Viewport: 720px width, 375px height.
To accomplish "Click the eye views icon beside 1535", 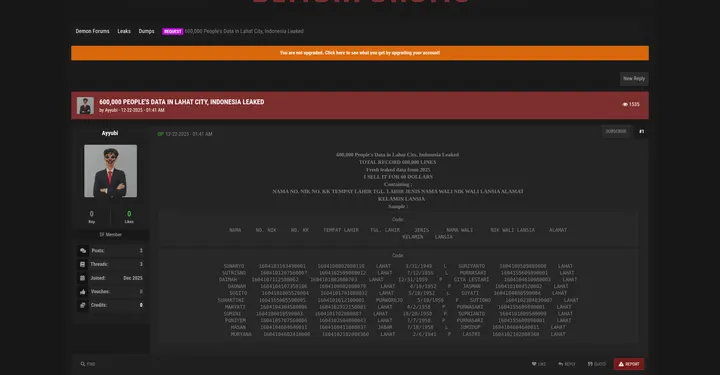I will coord(624,105).
